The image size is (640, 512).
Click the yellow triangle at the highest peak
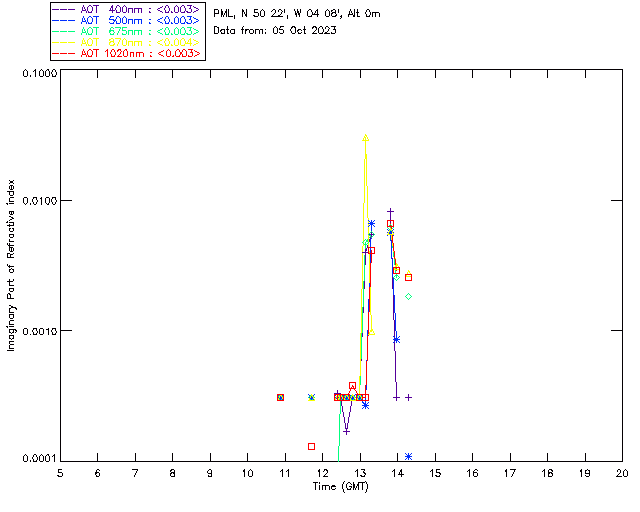point(366,138)
